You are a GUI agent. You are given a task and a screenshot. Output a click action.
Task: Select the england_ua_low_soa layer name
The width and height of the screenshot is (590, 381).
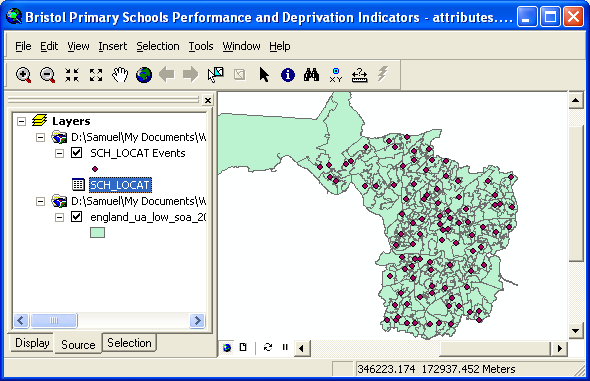point(148,217)
